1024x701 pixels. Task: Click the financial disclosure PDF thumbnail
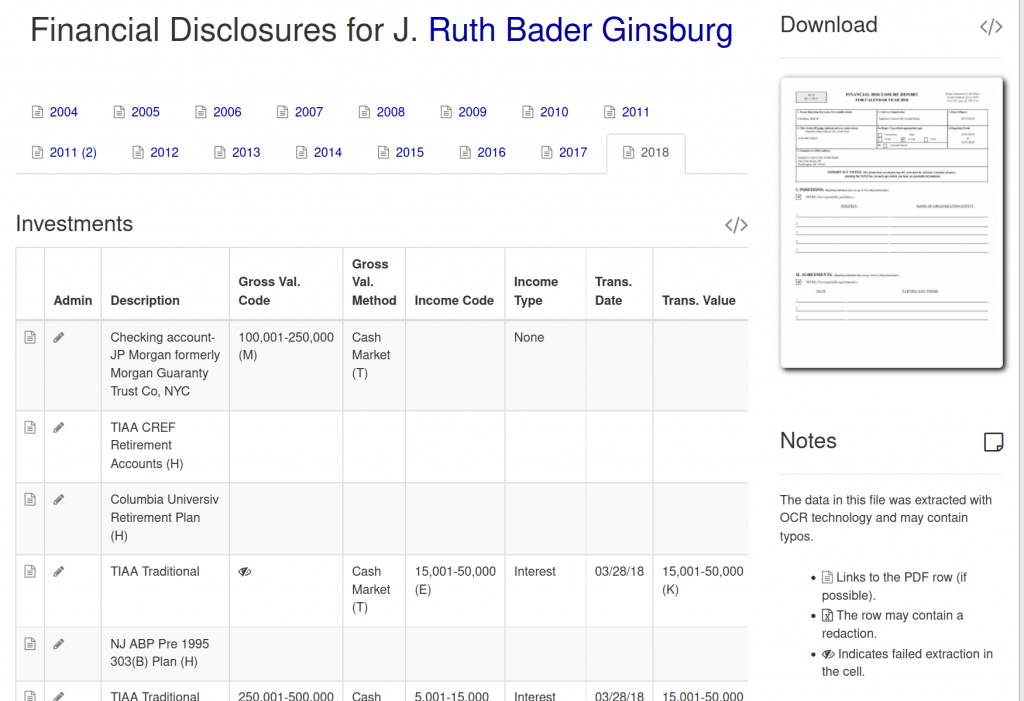point(891,223)
